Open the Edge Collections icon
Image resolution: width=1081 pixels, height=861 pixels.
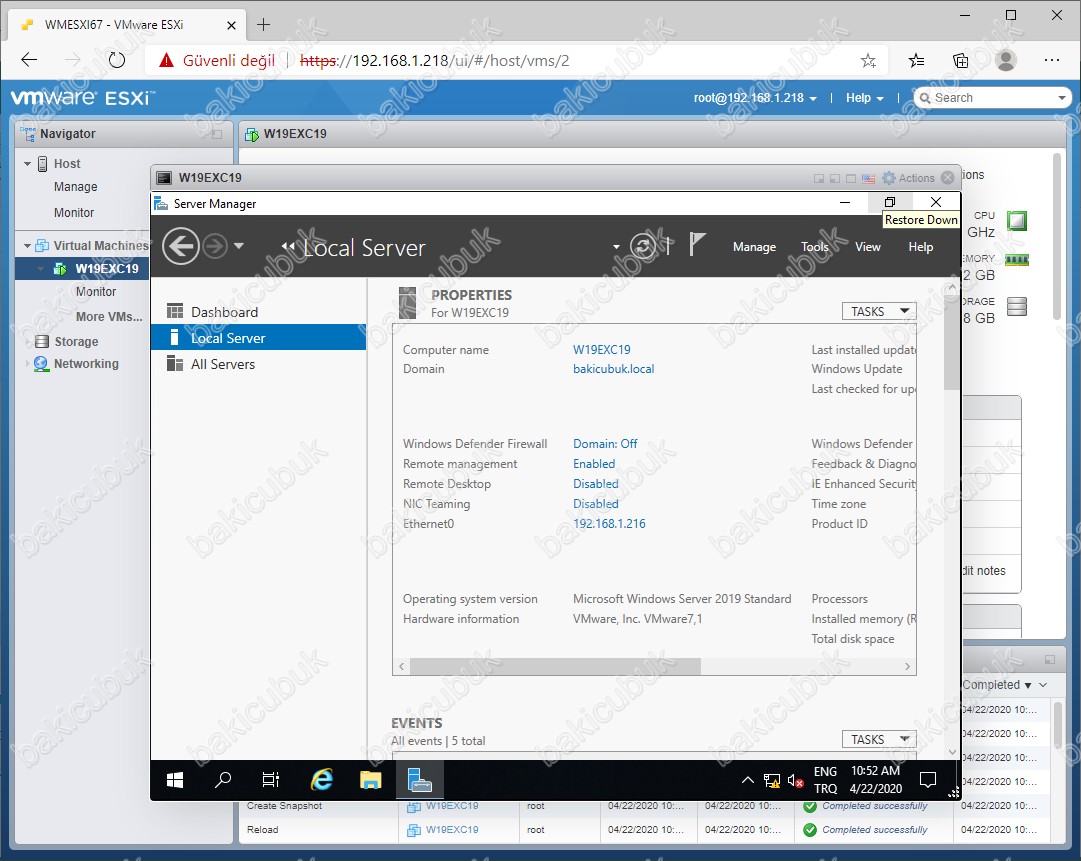pos(960,61)
